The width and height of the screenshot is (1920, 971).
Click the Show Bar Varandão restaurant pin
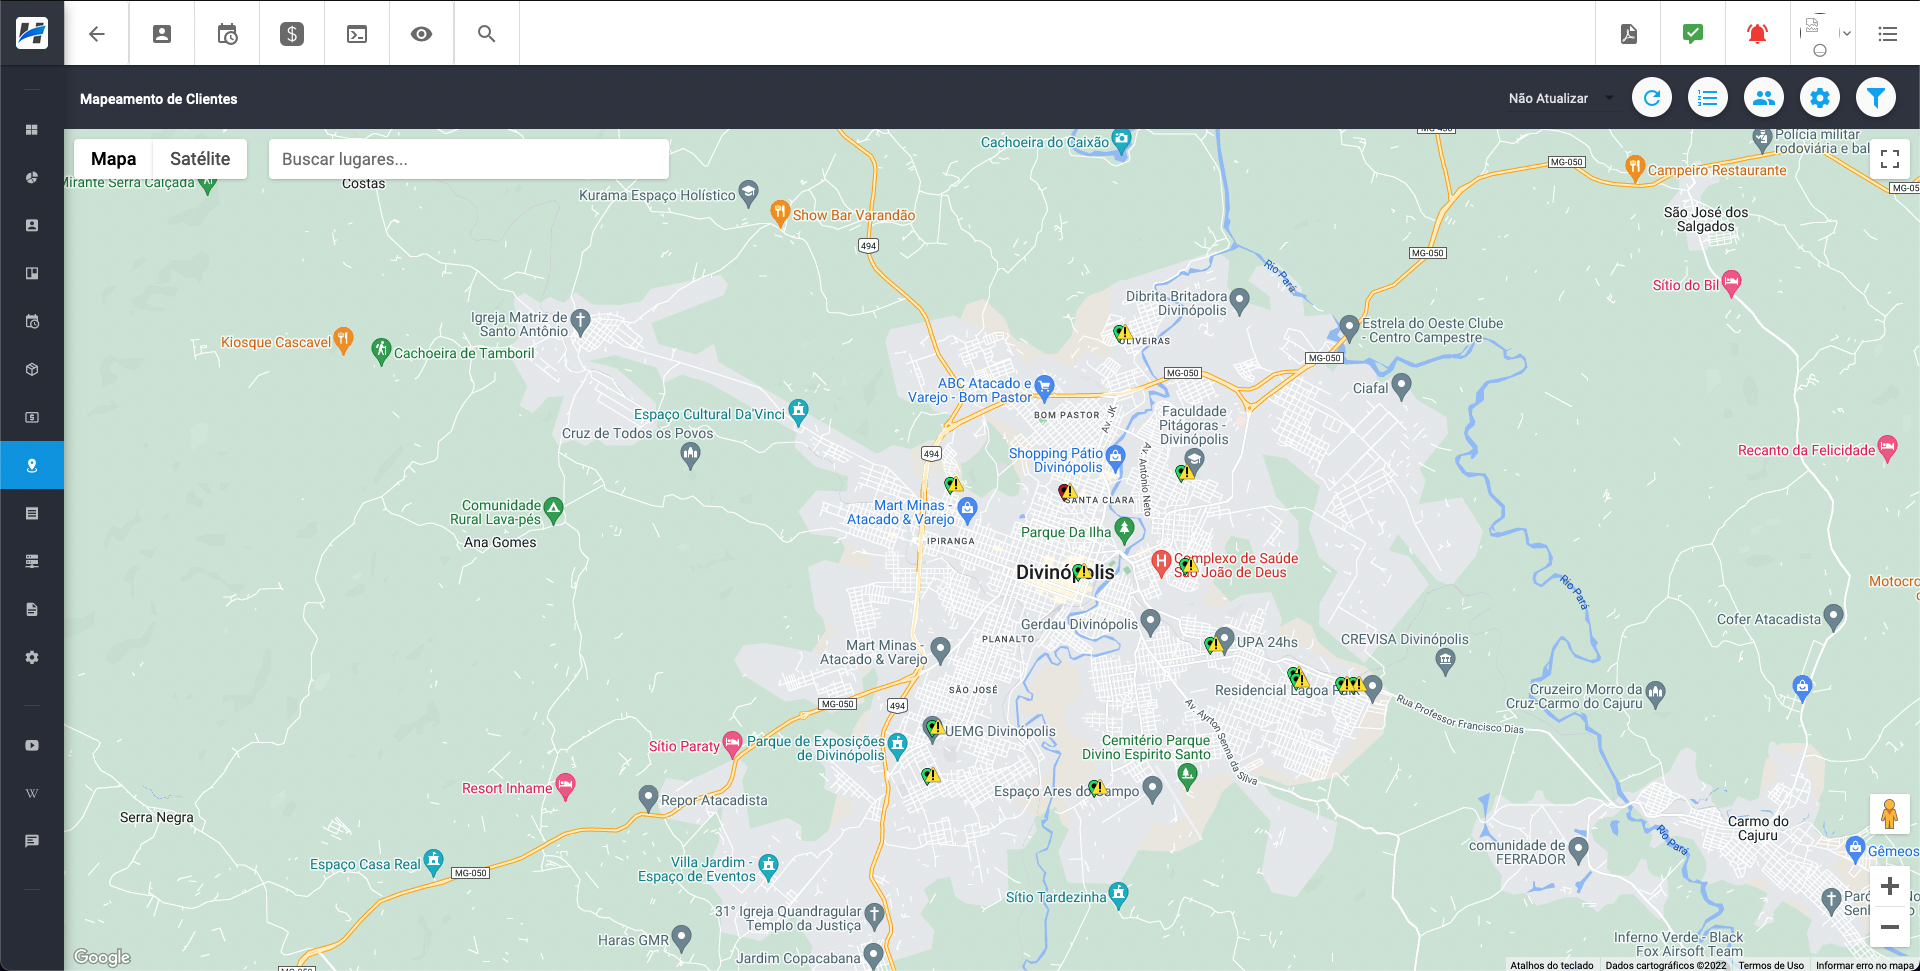click(x=780, y=211)
